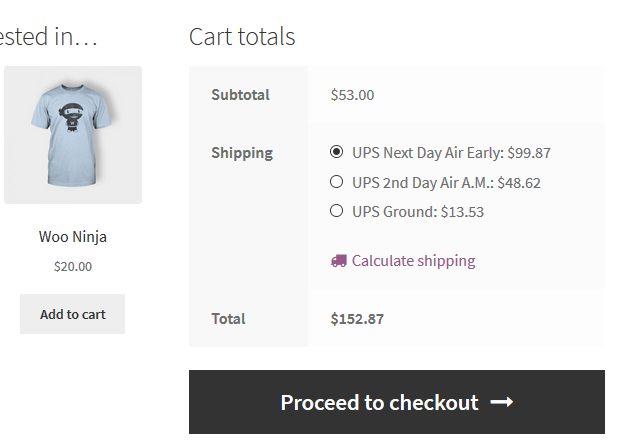Add Woo Ninja to cart
Screen dimensions: 619x447
click(72, 314)
